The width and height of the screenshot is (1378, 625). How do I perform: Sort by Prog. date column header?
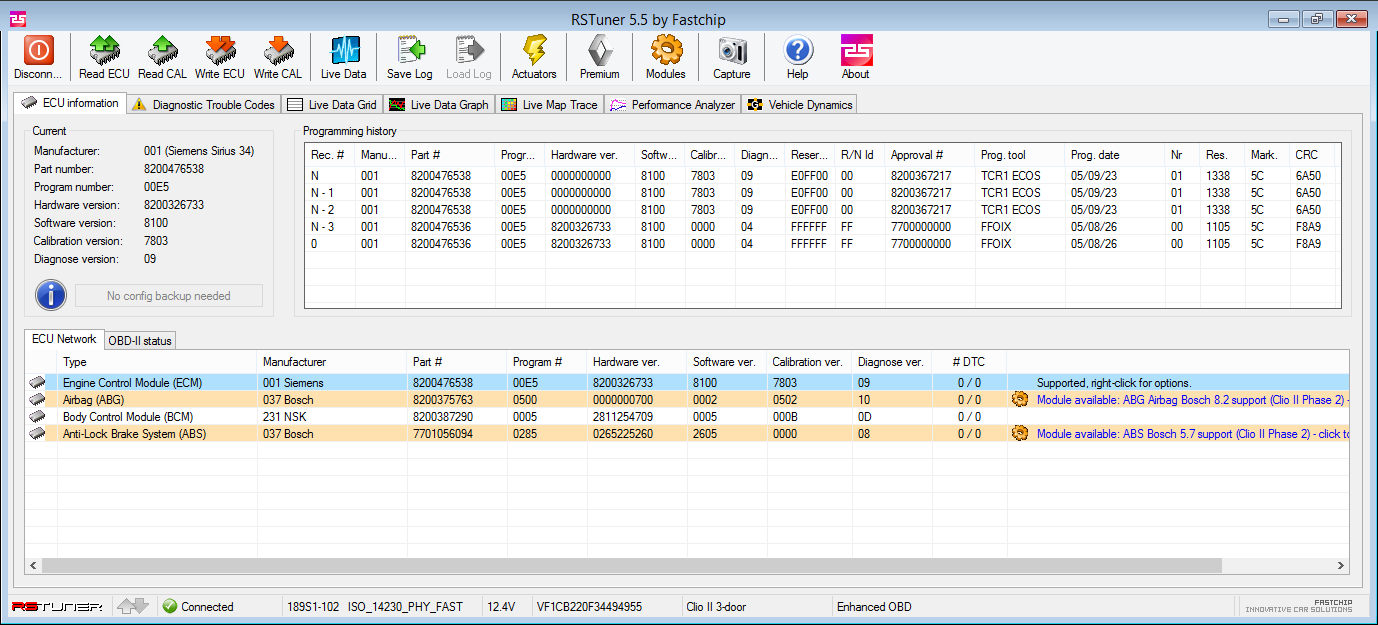click(x=1094, y=155)
